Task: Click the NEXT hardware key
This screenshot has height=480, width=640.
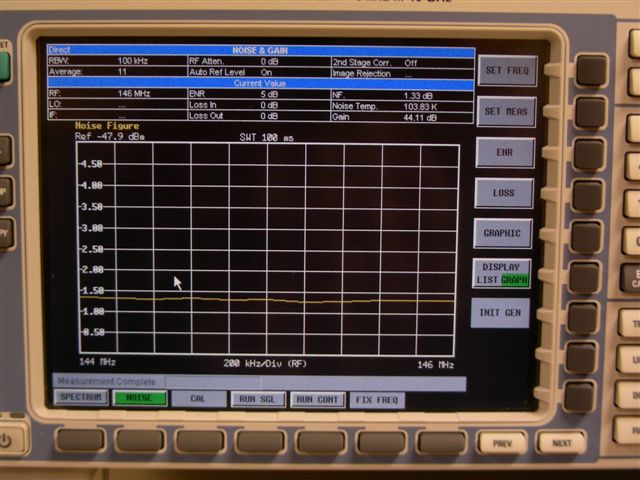Action: click(x=562, y=443)
